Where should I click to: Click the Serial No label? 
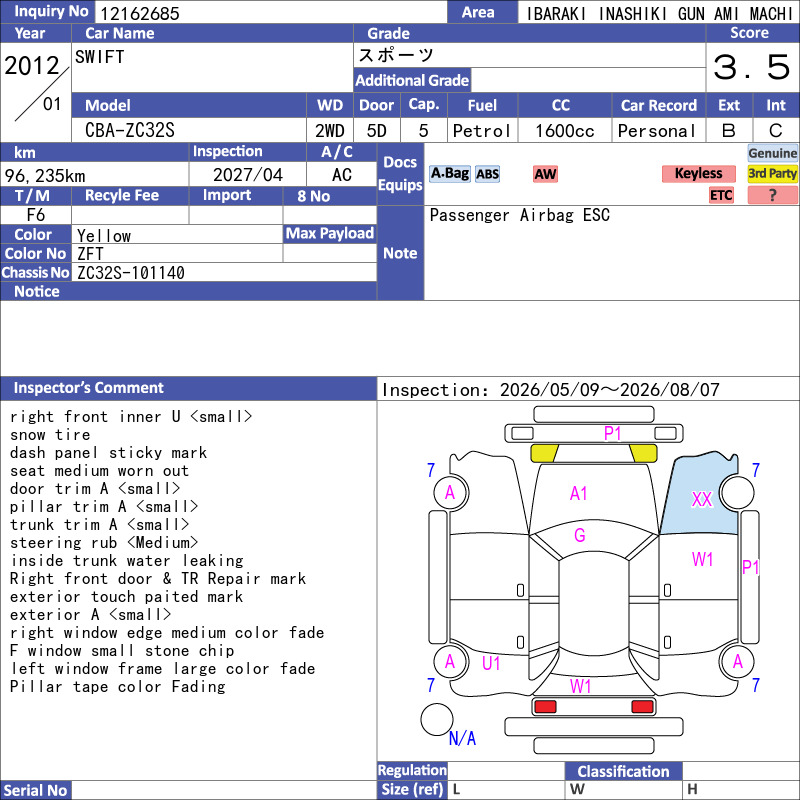tap(35, 790)
